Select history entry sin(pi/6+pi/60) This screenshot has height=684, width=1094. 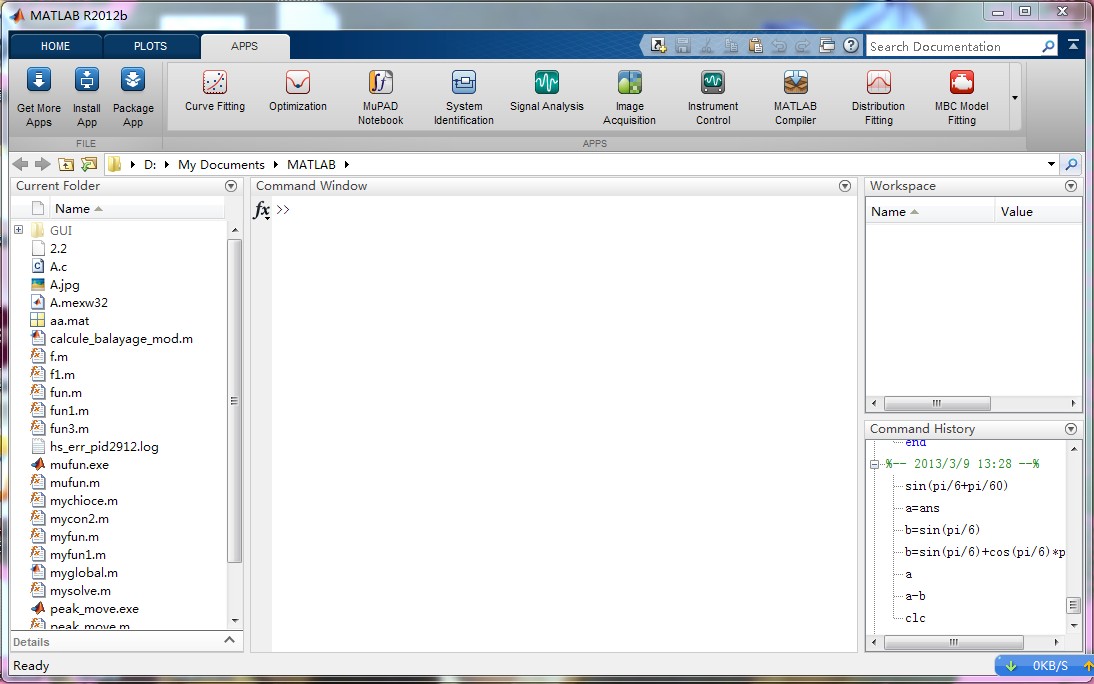(x=957, y=486)
